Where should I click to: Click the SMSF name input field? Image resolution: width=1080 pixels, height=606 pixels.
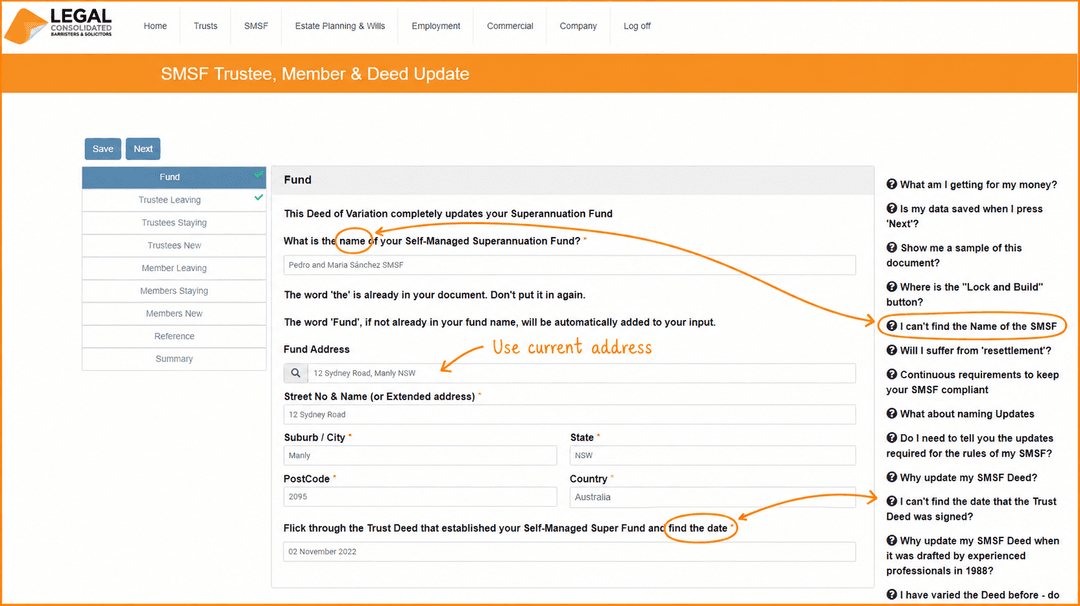570,265
